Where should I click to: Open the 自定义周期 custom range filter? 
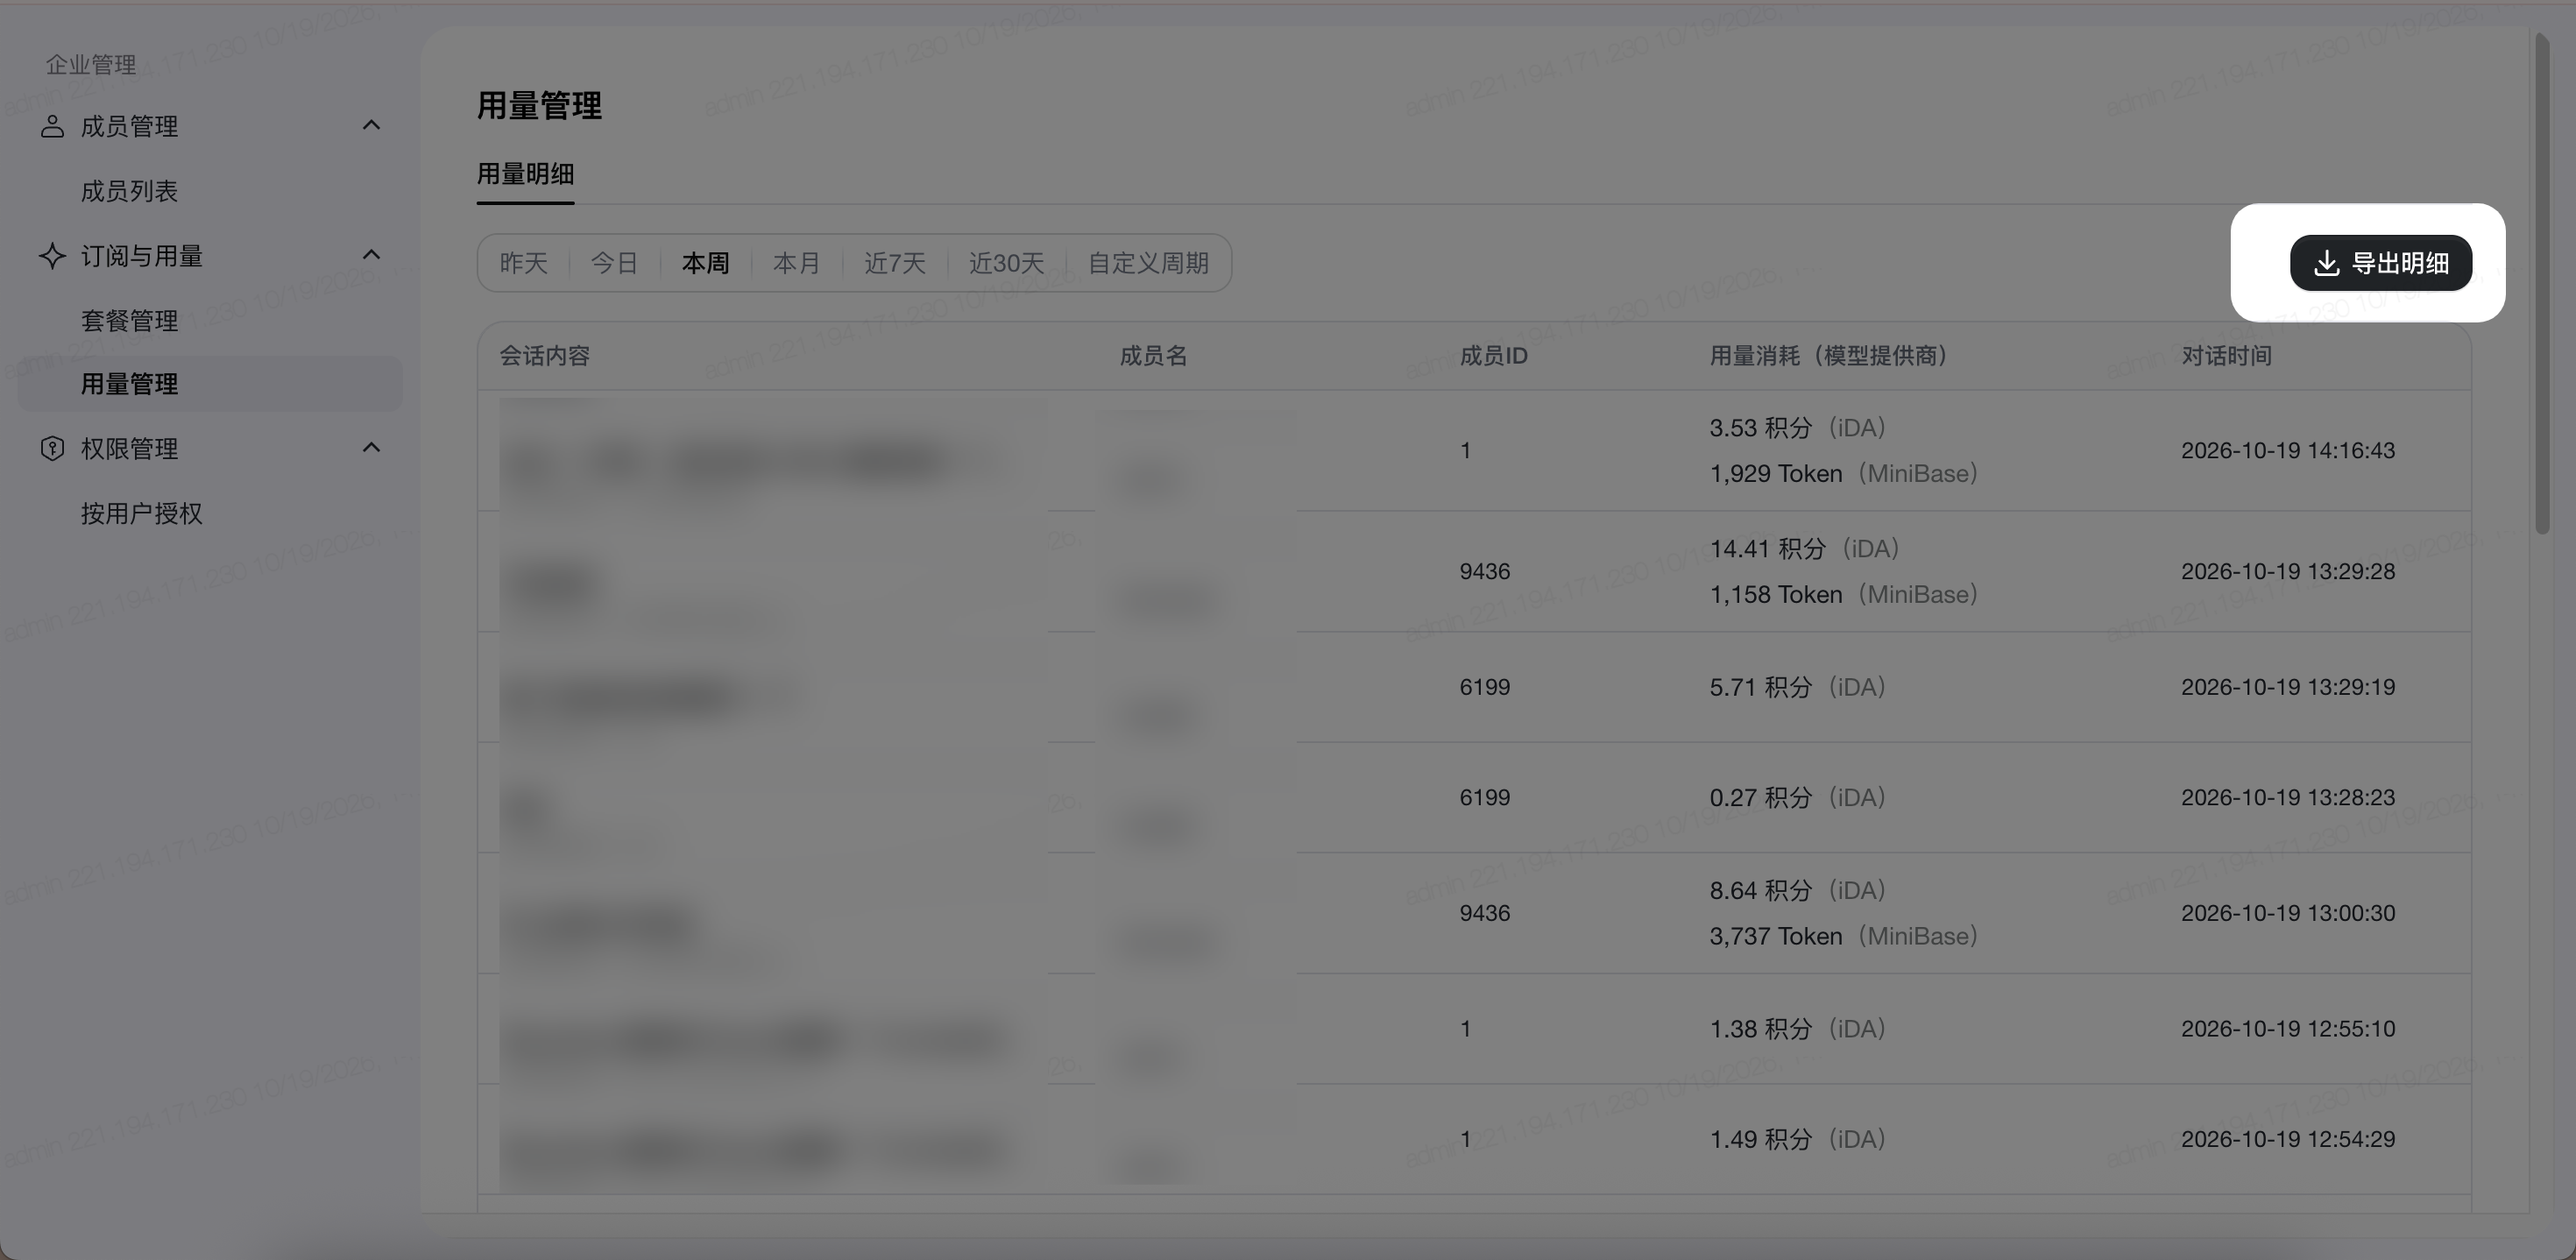click(1148, 263)
